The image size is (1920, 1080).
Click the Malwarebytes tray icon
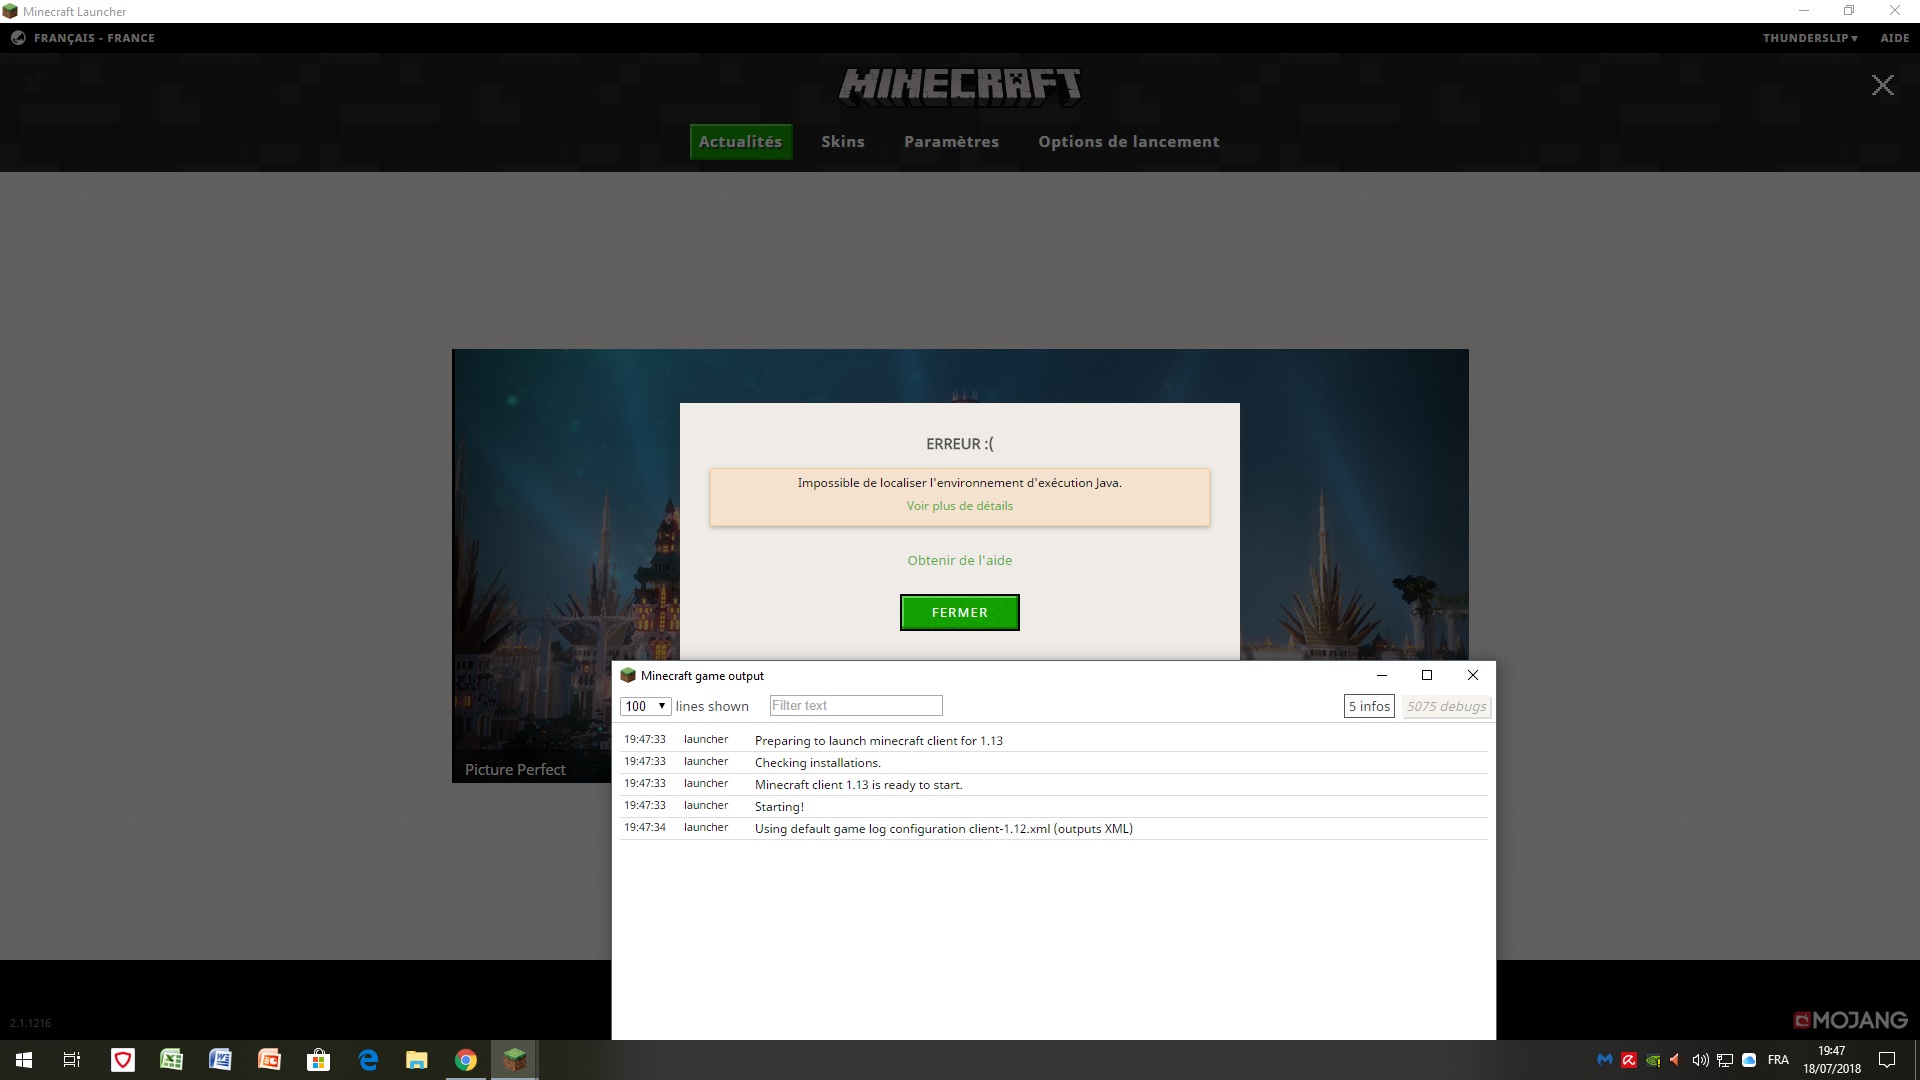[x=1605, y=1060]
